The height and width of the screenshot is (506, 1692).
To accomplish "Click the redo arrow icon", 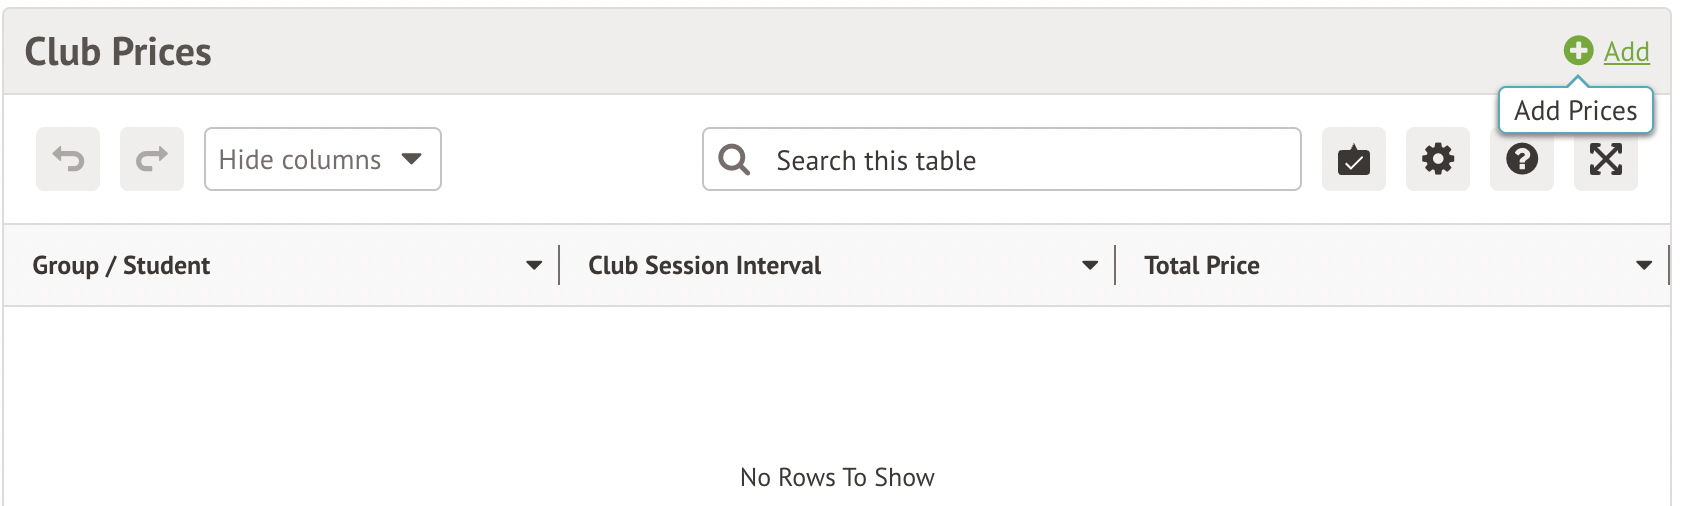I will (152, 159).
